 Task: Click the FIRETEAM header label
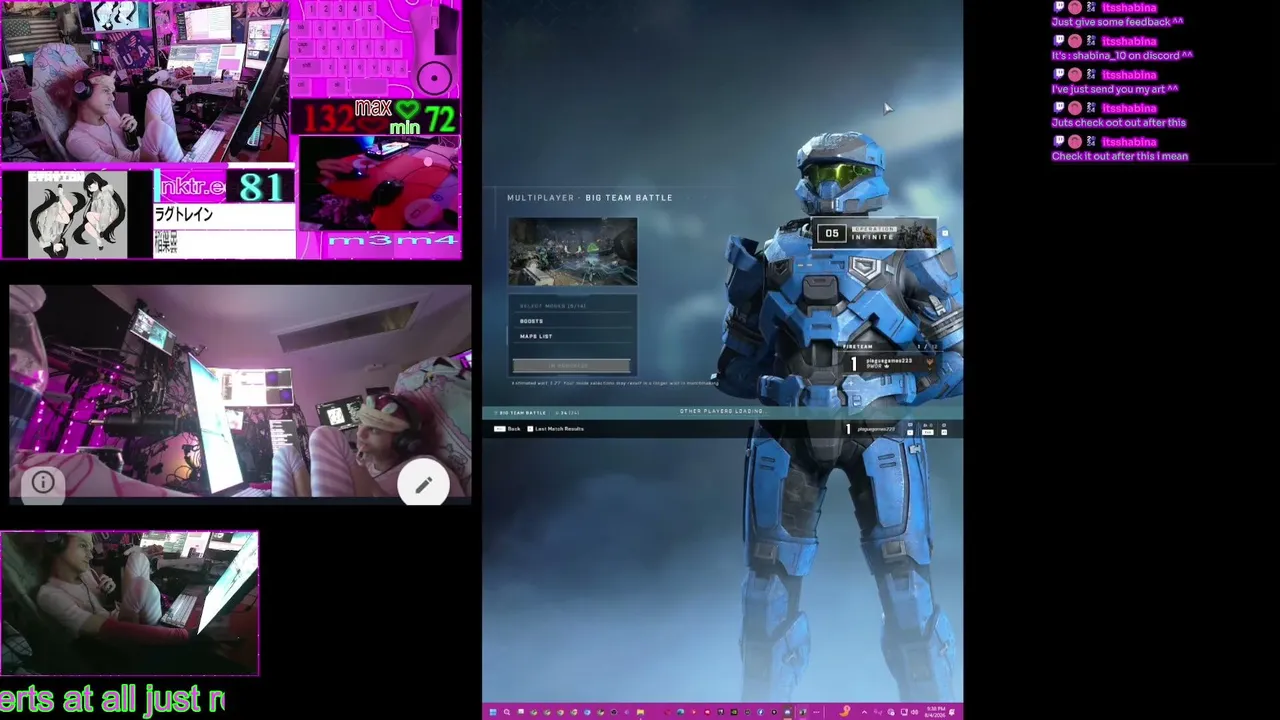point(857,346)
